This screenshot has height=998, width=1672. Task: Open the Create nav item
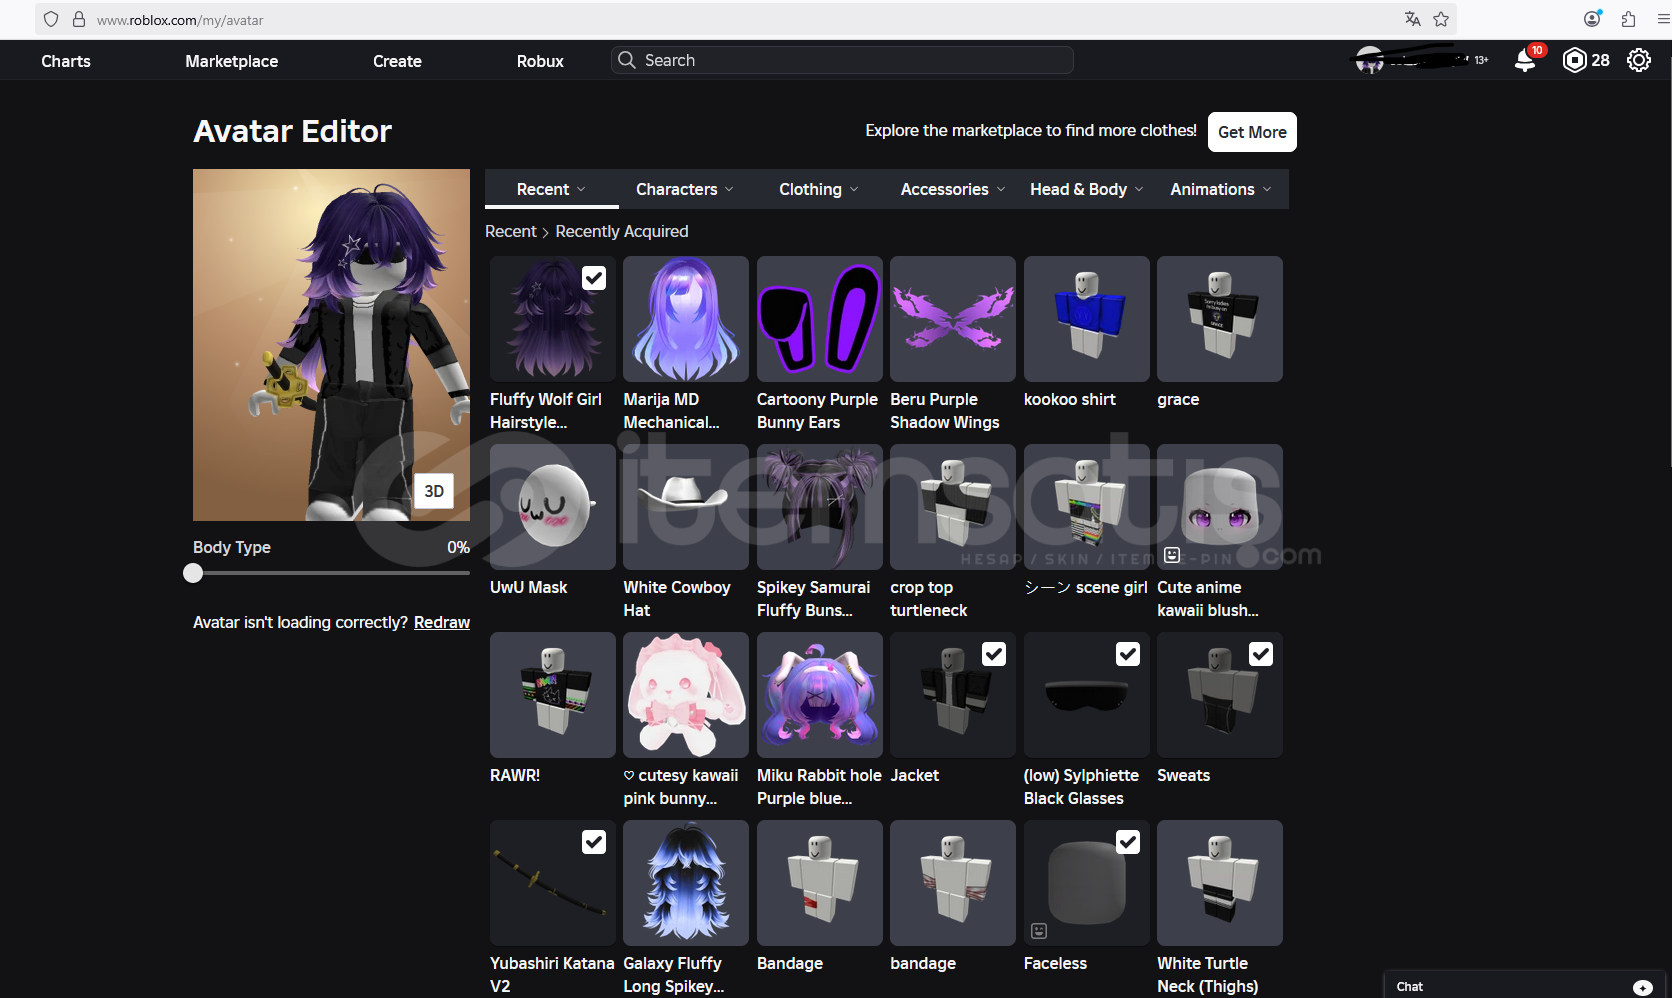(397, 61)
